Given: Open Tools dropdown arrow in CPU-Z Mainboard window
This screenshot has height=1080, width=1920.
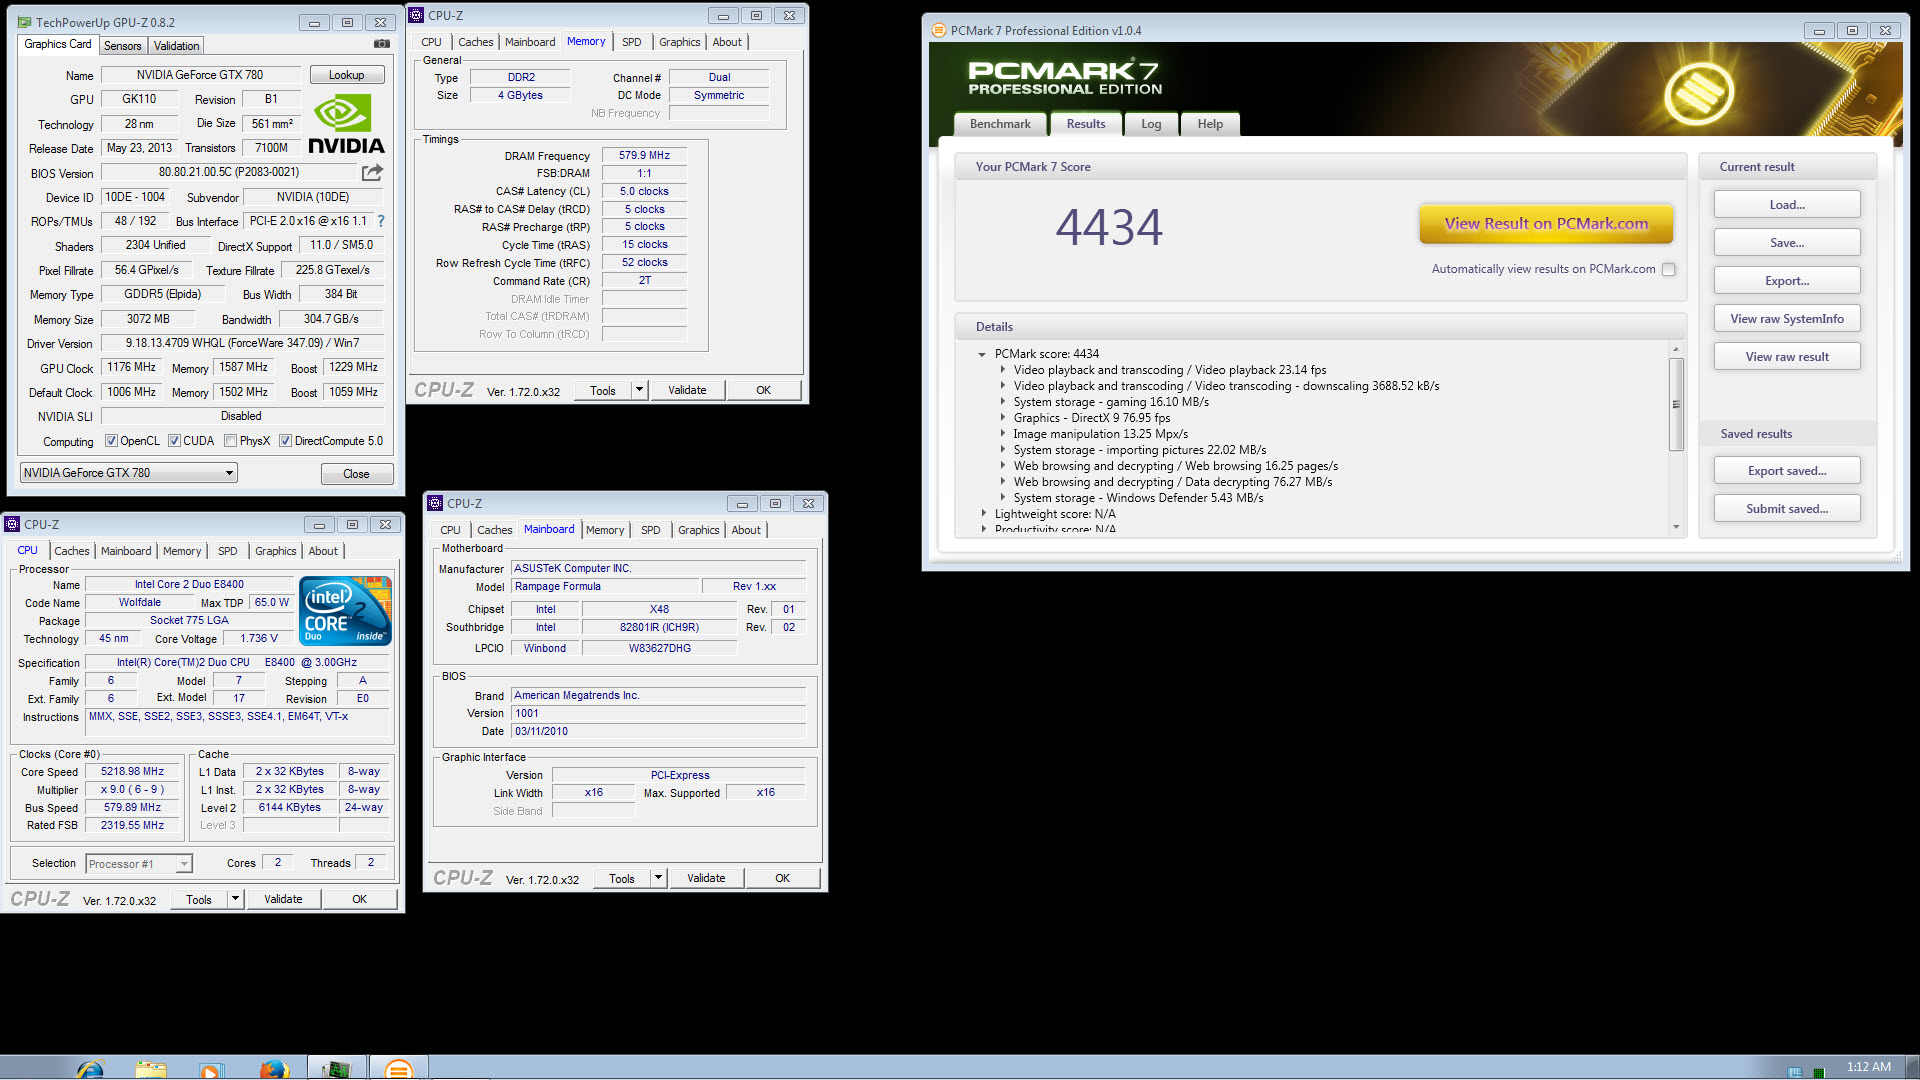Looking at the screenshot, I should tap(658, 878).
